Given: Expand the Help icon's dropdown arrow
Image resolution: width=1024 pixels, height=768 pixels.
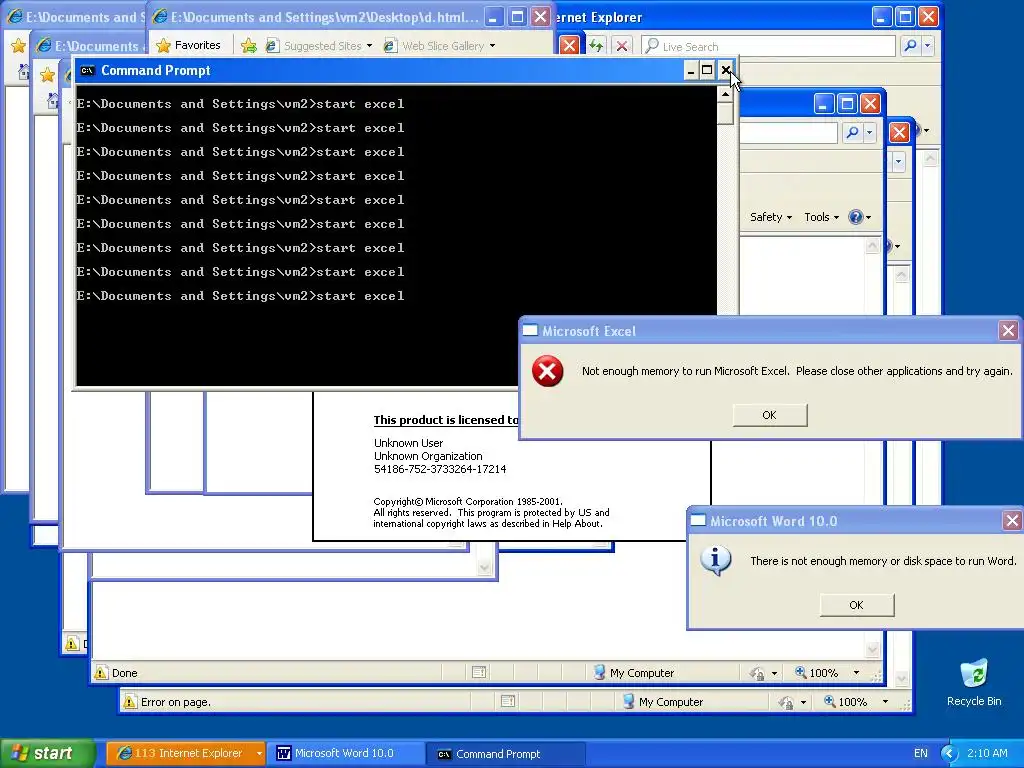Looking at the screenshot, I should pyautogui.click(x=869, y=217).
